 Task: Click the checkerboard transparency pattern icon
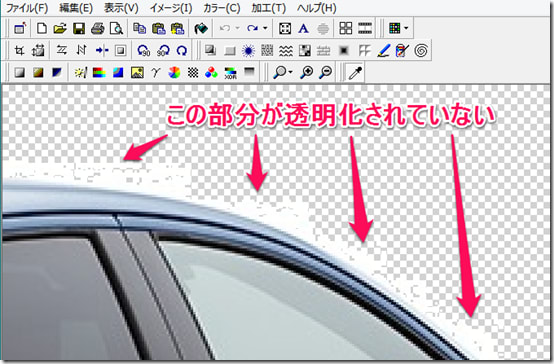coord(193,72)
